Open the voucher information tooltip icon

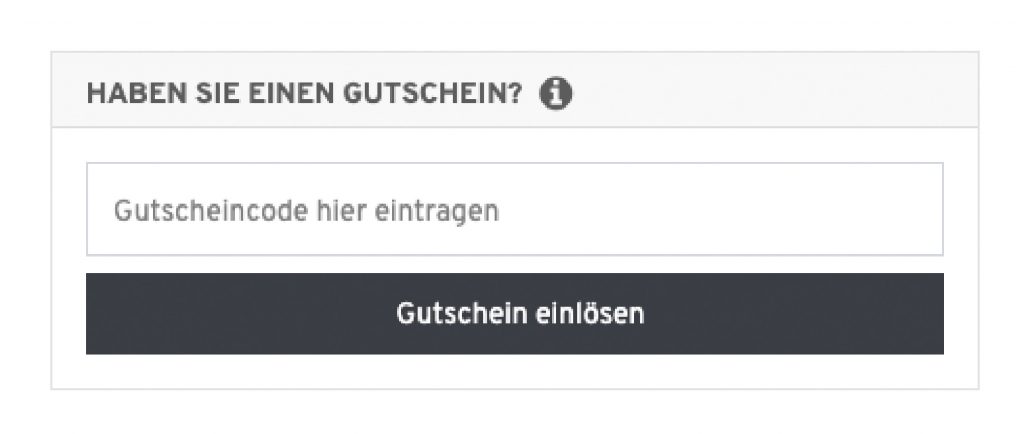(x=556, y=94)
